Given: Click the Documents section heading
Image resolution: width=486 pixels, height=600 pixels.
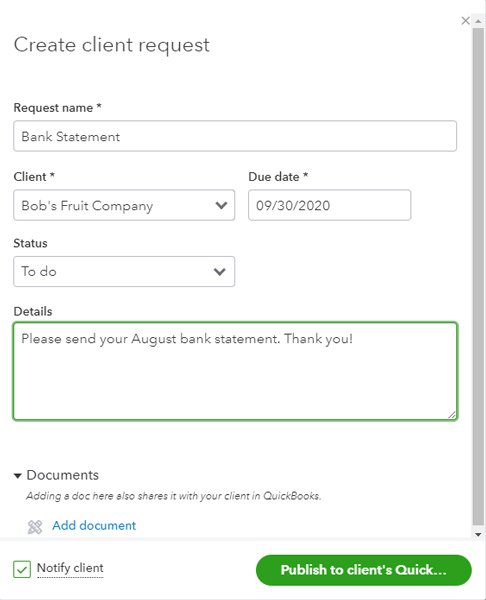Looking at the screenshot, I should click(x=62, y=475).
